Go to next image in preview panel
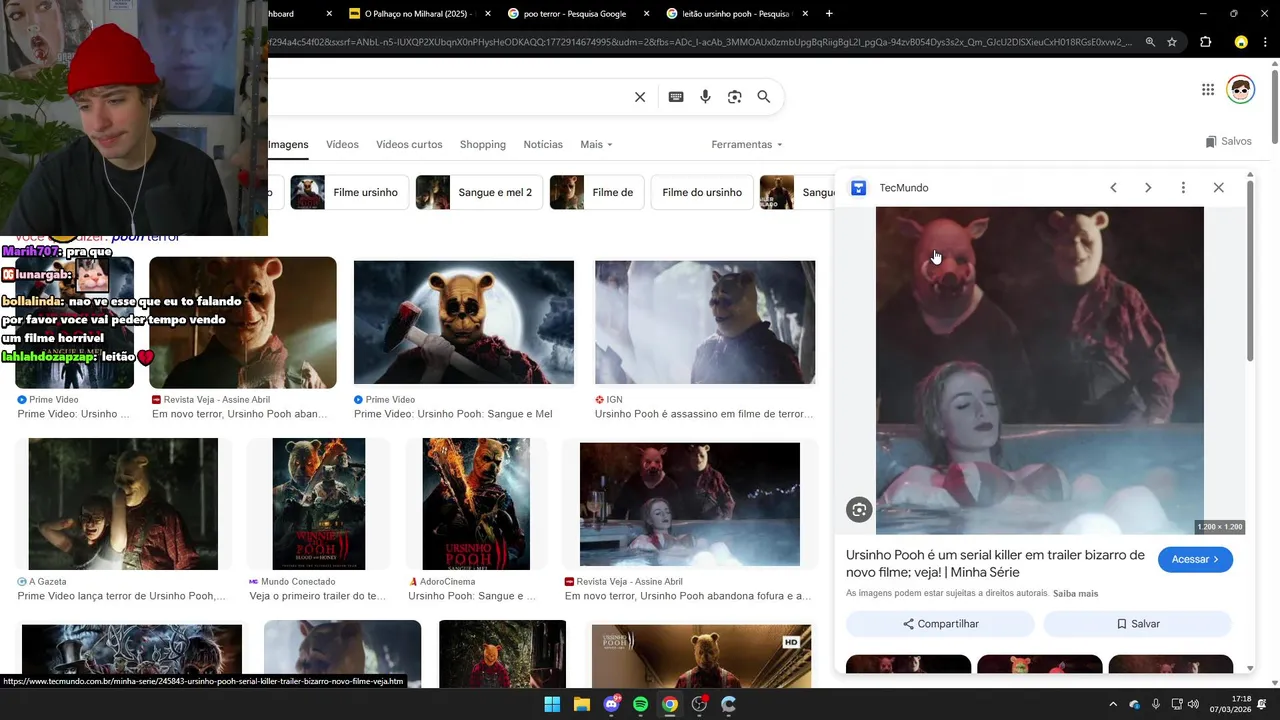 pyautogui.click(x=1148, y=188)
